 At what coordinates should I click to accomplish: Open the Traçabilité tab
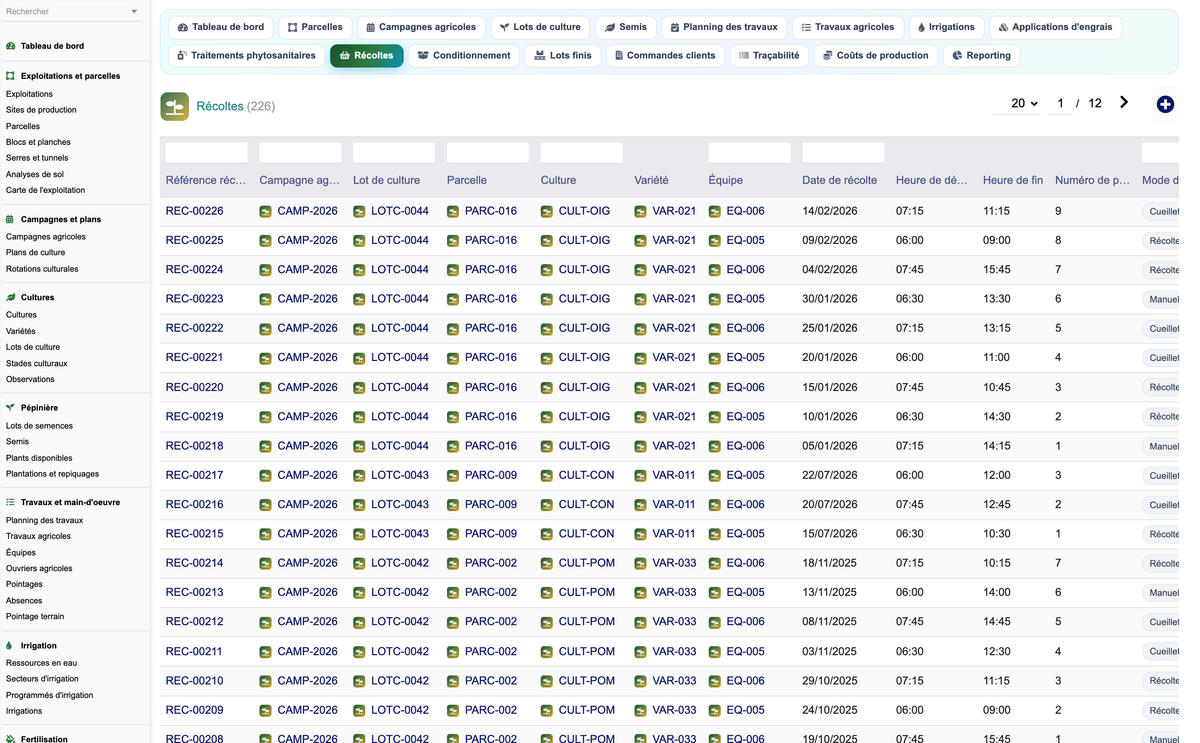[769, 55]
